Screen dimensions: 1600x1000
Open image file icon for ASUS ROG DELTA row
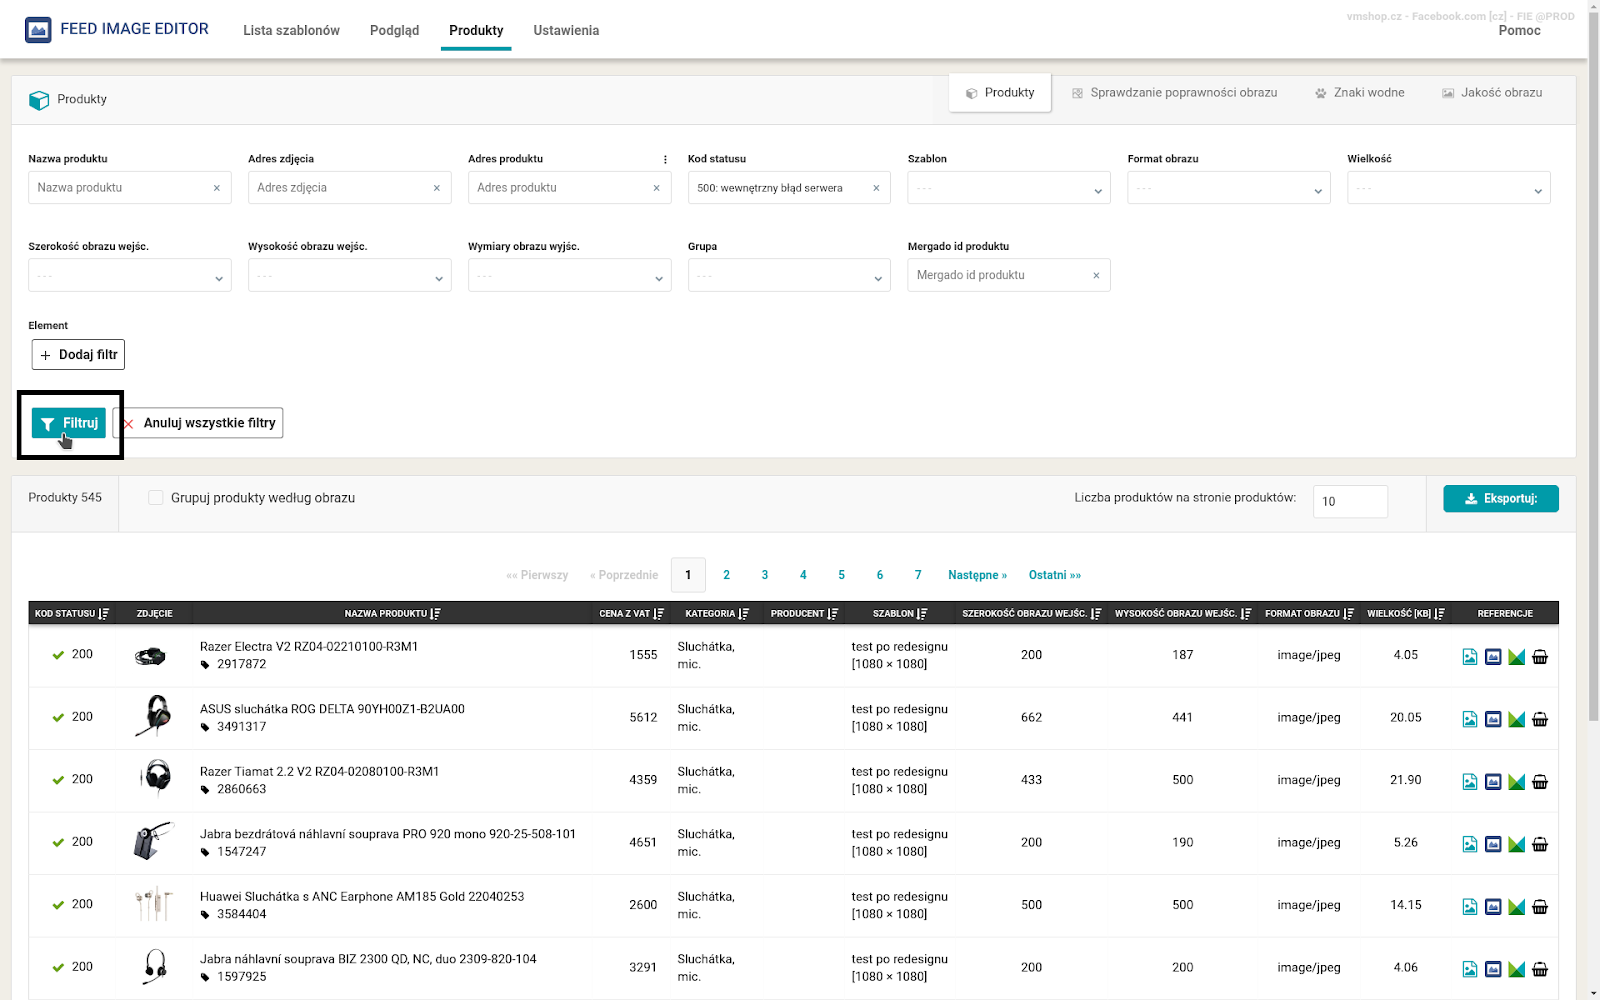tap(1470, 719)
